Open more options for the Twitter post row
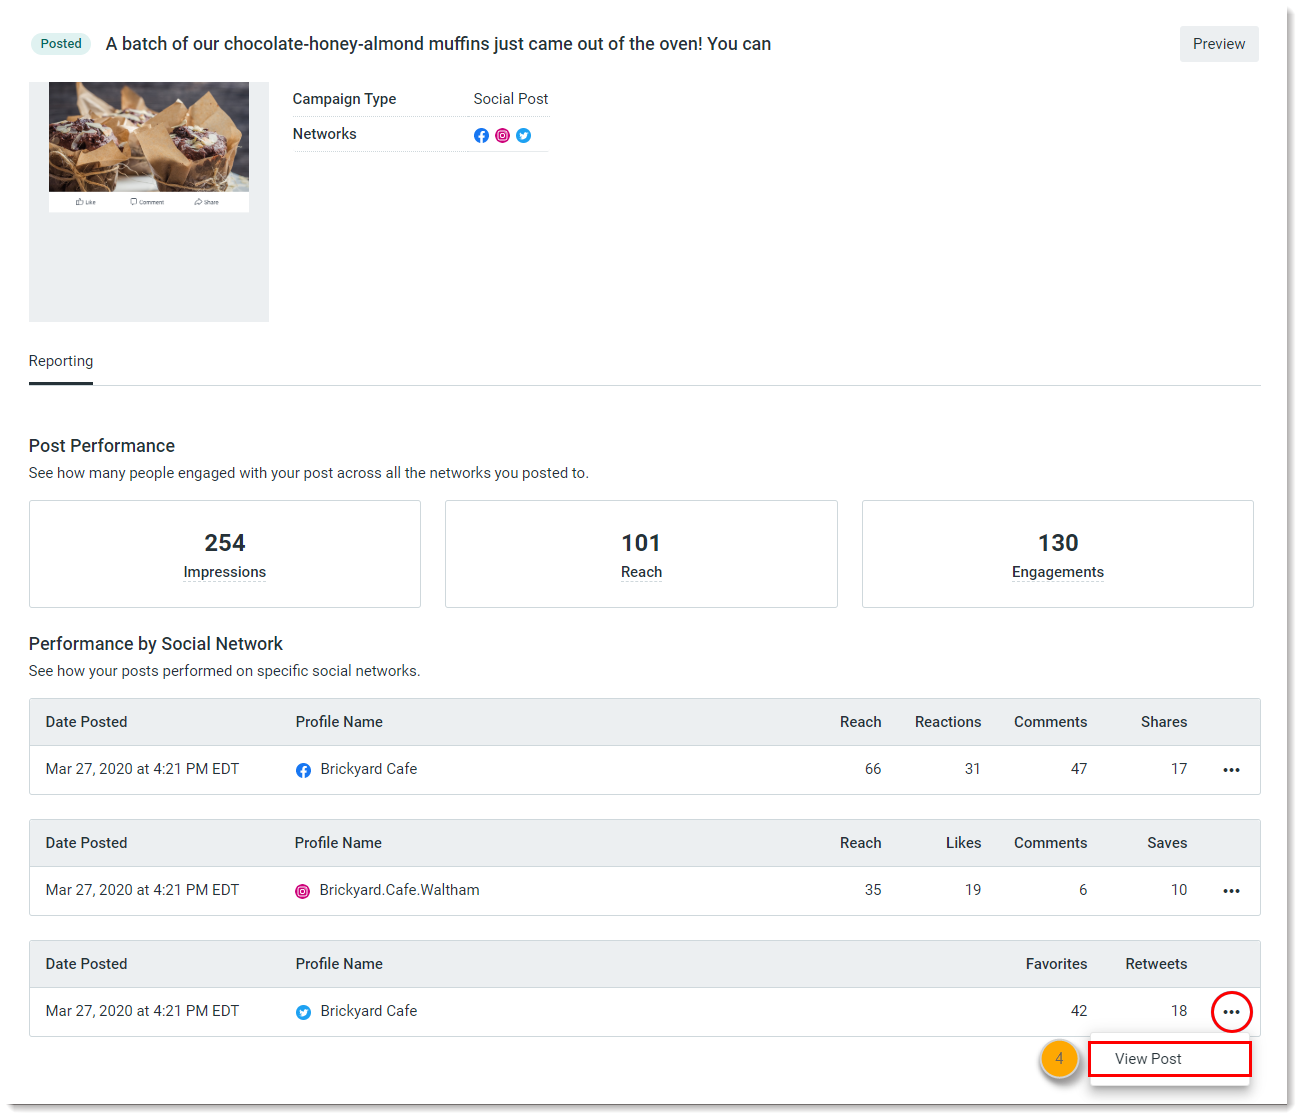The image size is (1302, 1120). (x=1231, y=1012)
